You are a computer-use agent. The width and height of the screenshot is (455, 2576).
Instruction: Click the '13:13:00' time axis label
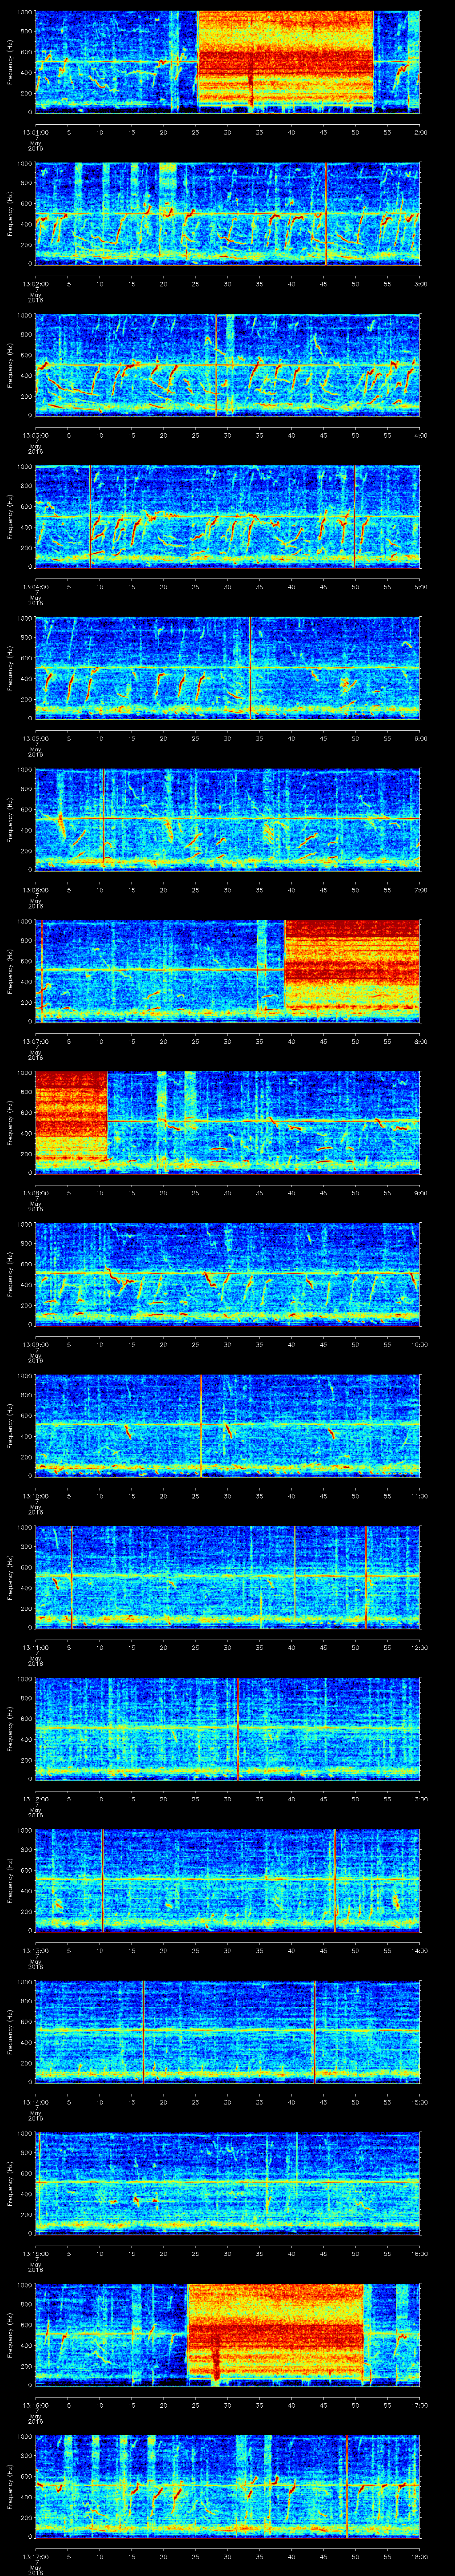point(35,1950)
